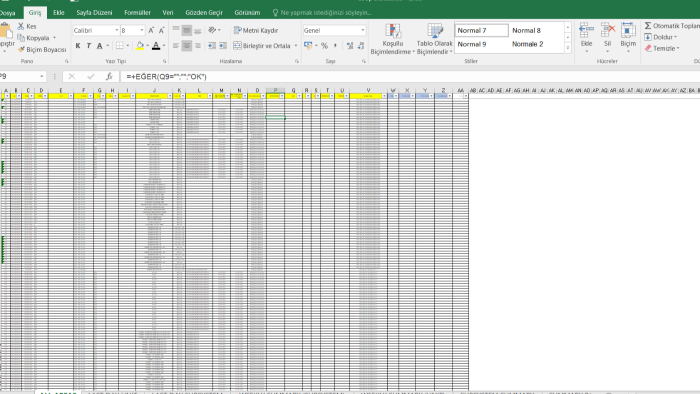Click the borders grid icon

tap(120, 46)
